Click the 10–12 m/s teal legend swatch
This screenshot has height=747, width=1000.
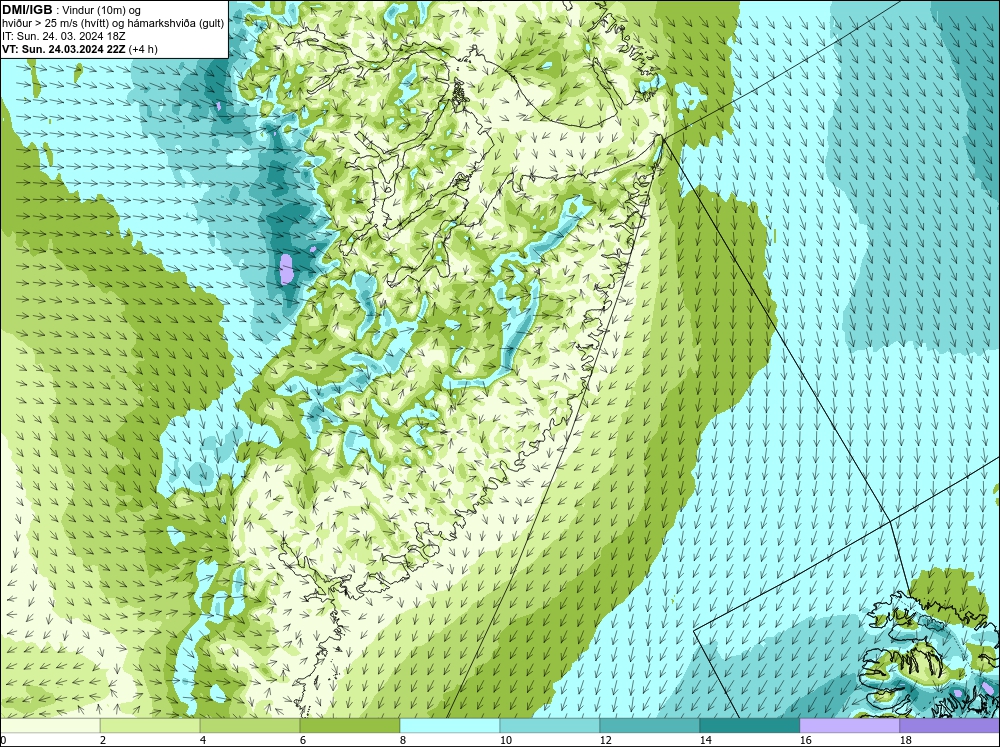point(550,725)
